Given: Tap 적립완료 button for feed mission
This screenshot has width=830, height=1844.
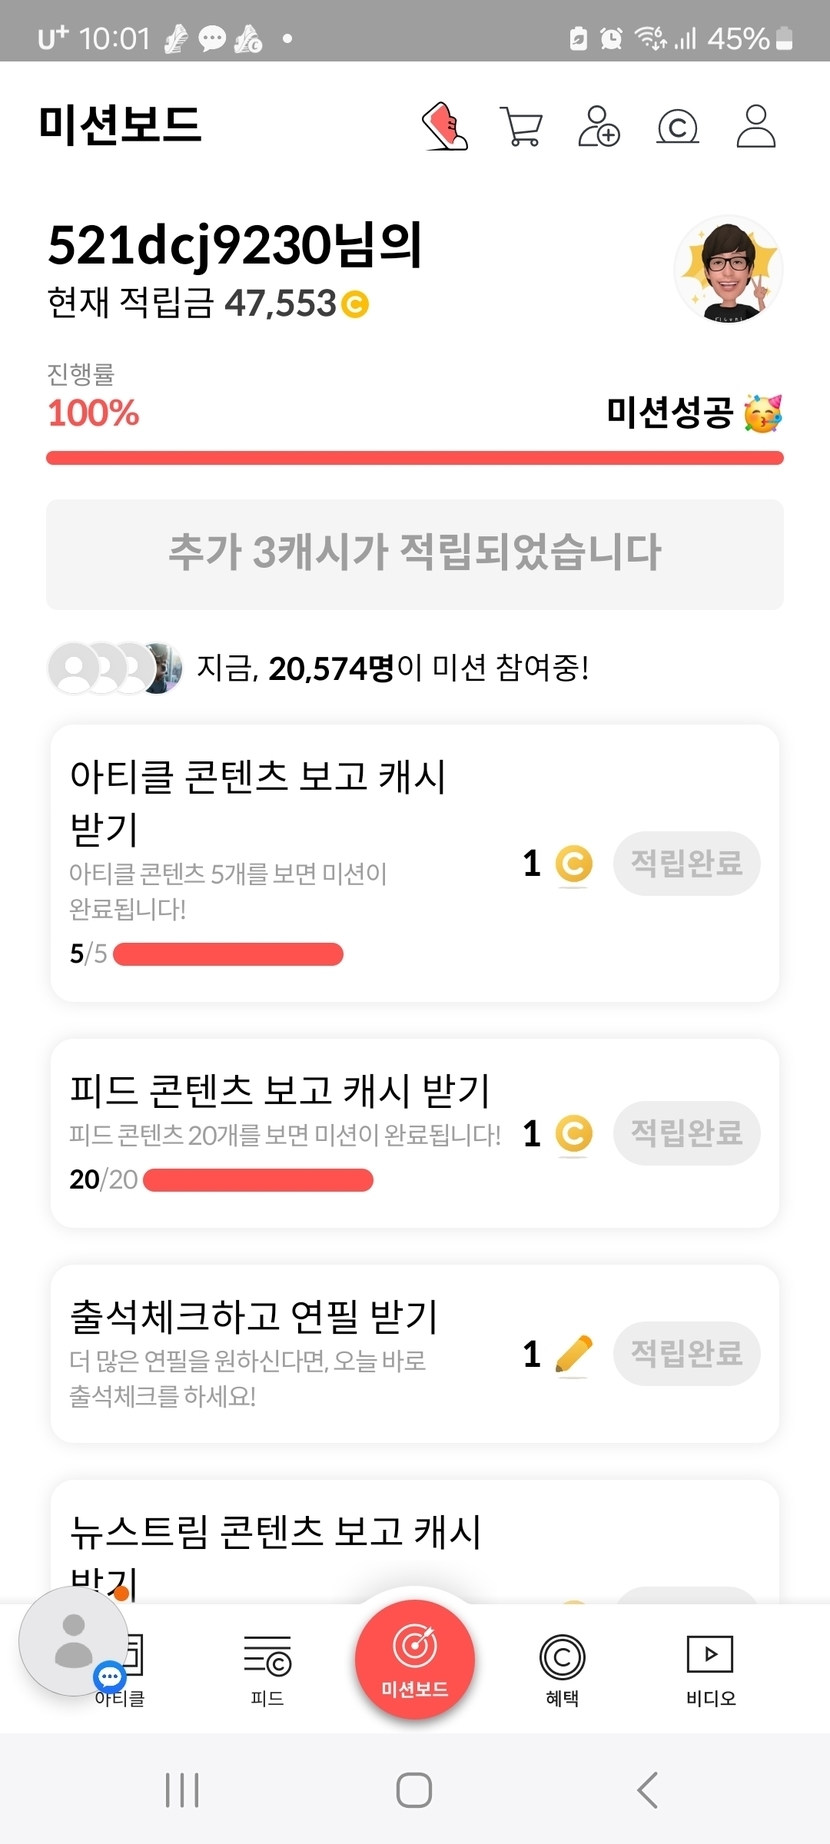Looking at the screenshot, I should [686, 1133].
